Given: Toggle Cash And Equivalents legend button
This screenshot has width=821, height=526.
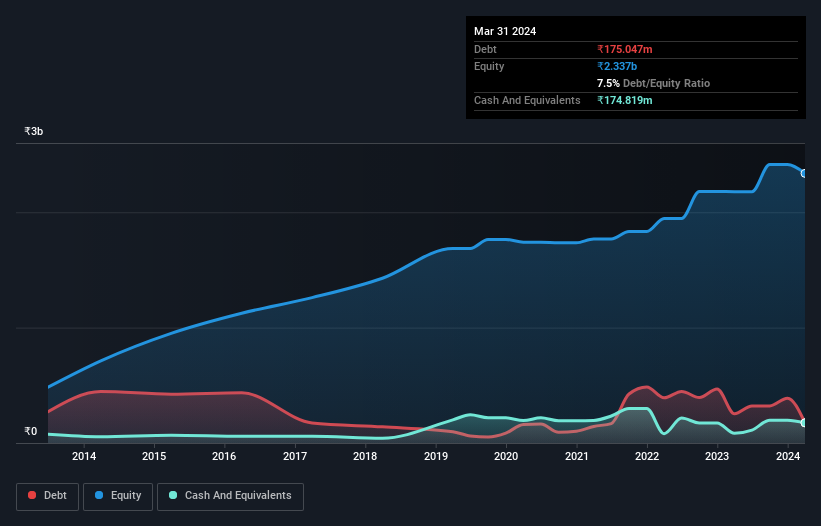Looking at the screenshot, I should click(230, 496).
